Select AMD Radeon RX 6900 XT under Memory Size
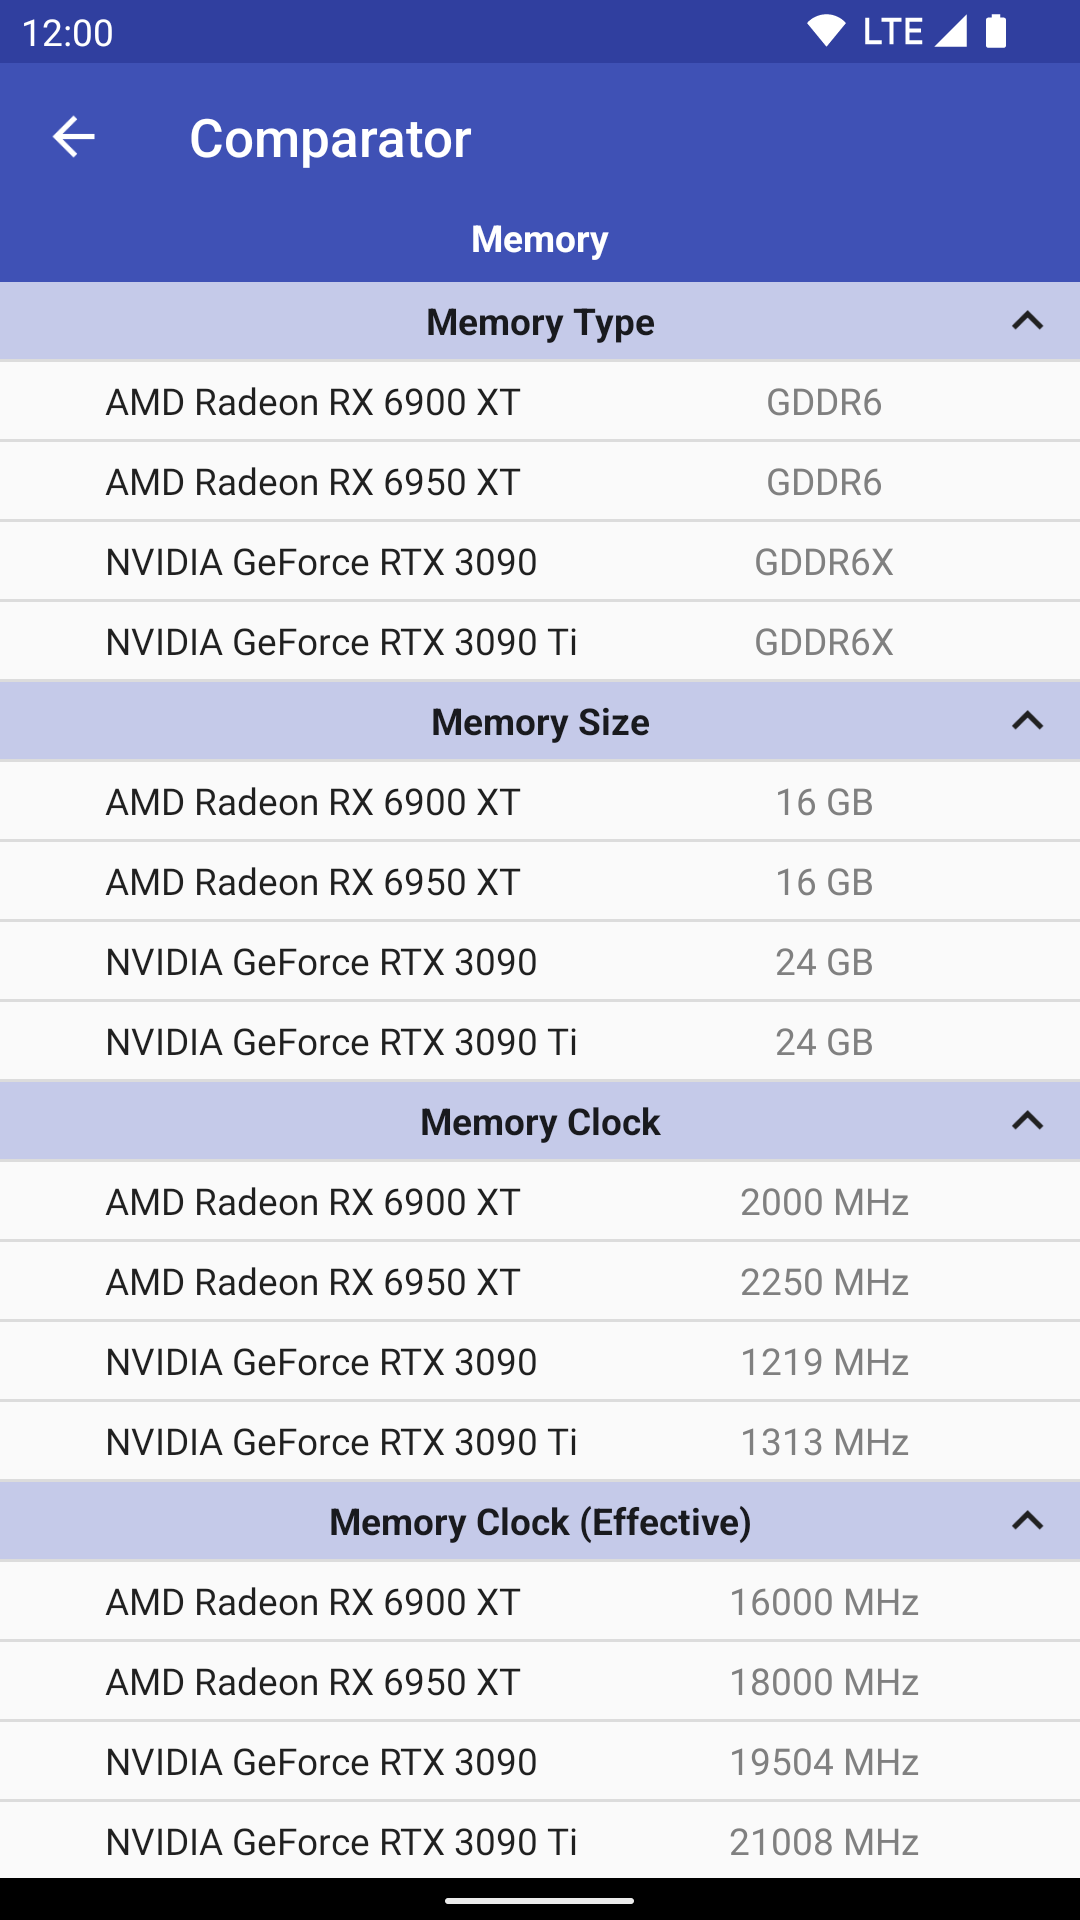Screen dimensions: 1080x1920 pos(313,802)
